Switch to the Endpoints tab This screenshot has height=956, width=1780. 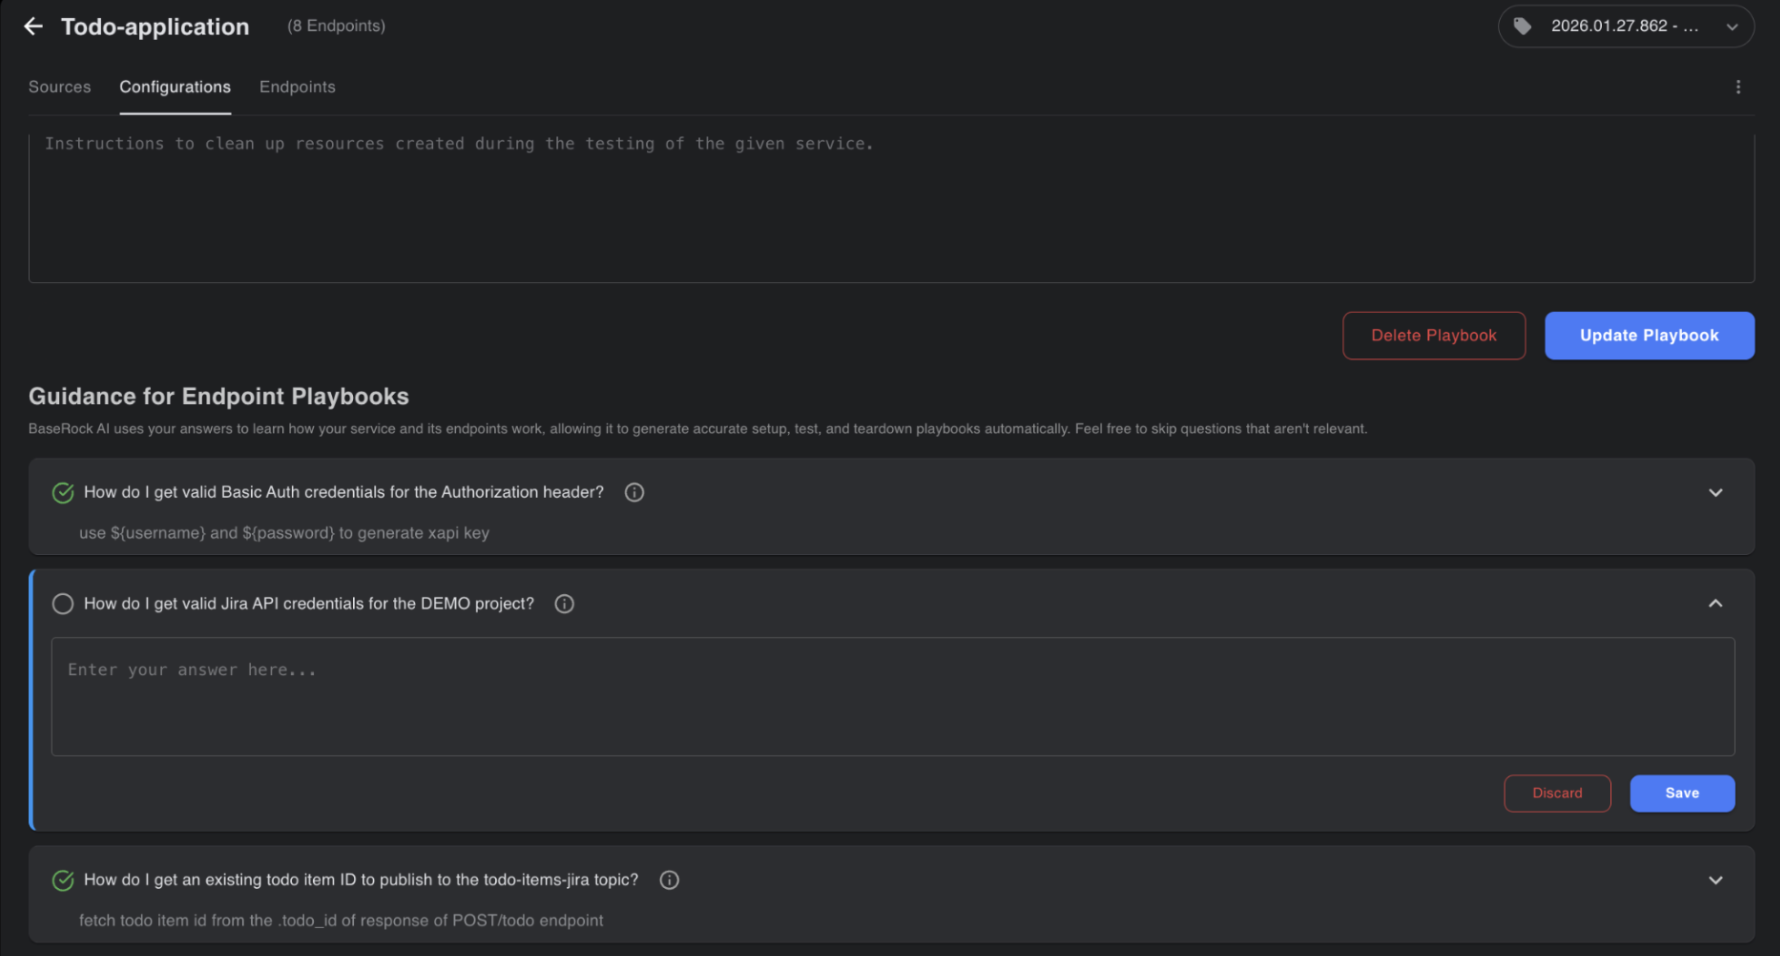297,87
